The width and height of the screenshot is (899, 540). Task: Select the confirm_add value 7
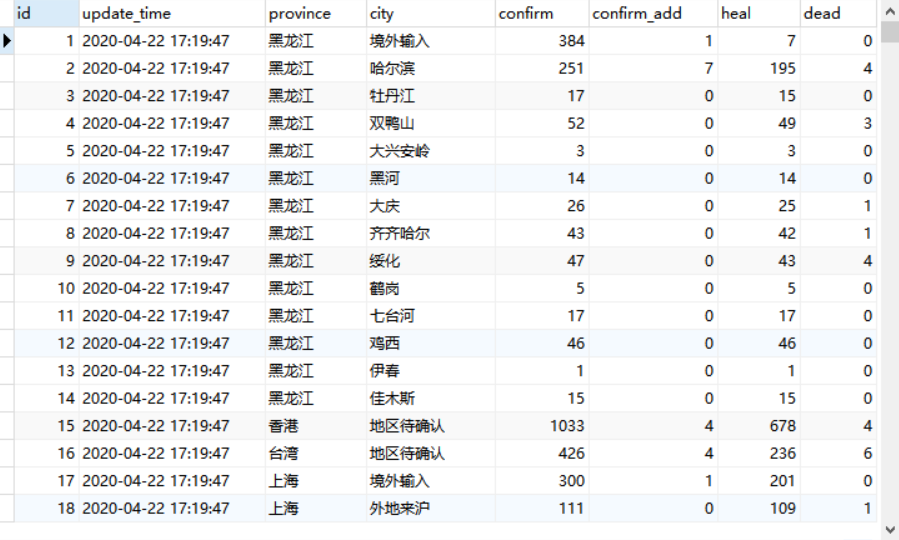709,68
